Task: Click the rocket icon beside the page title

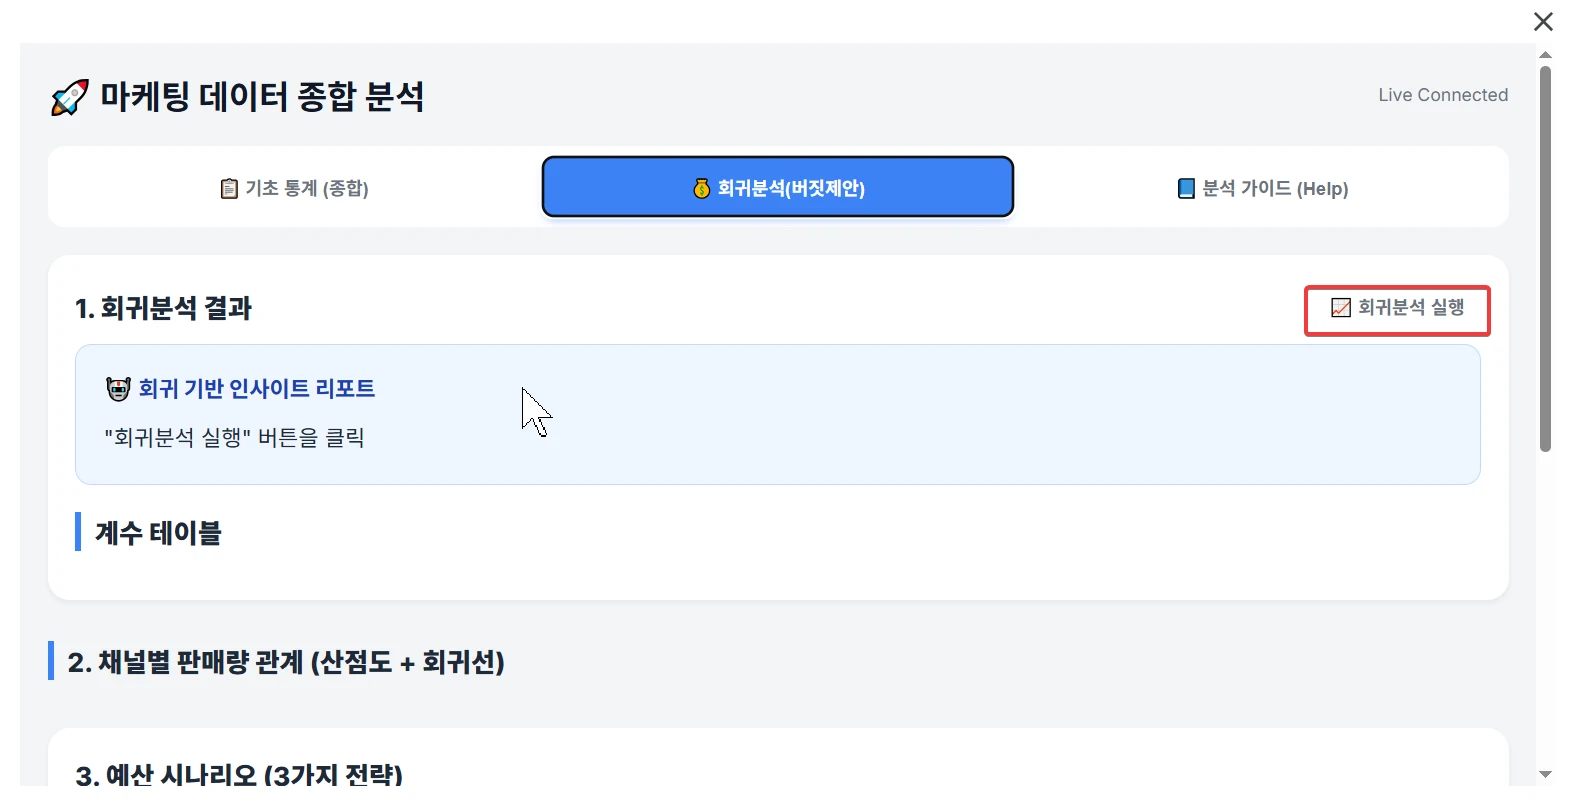Action: click(69, 97)
